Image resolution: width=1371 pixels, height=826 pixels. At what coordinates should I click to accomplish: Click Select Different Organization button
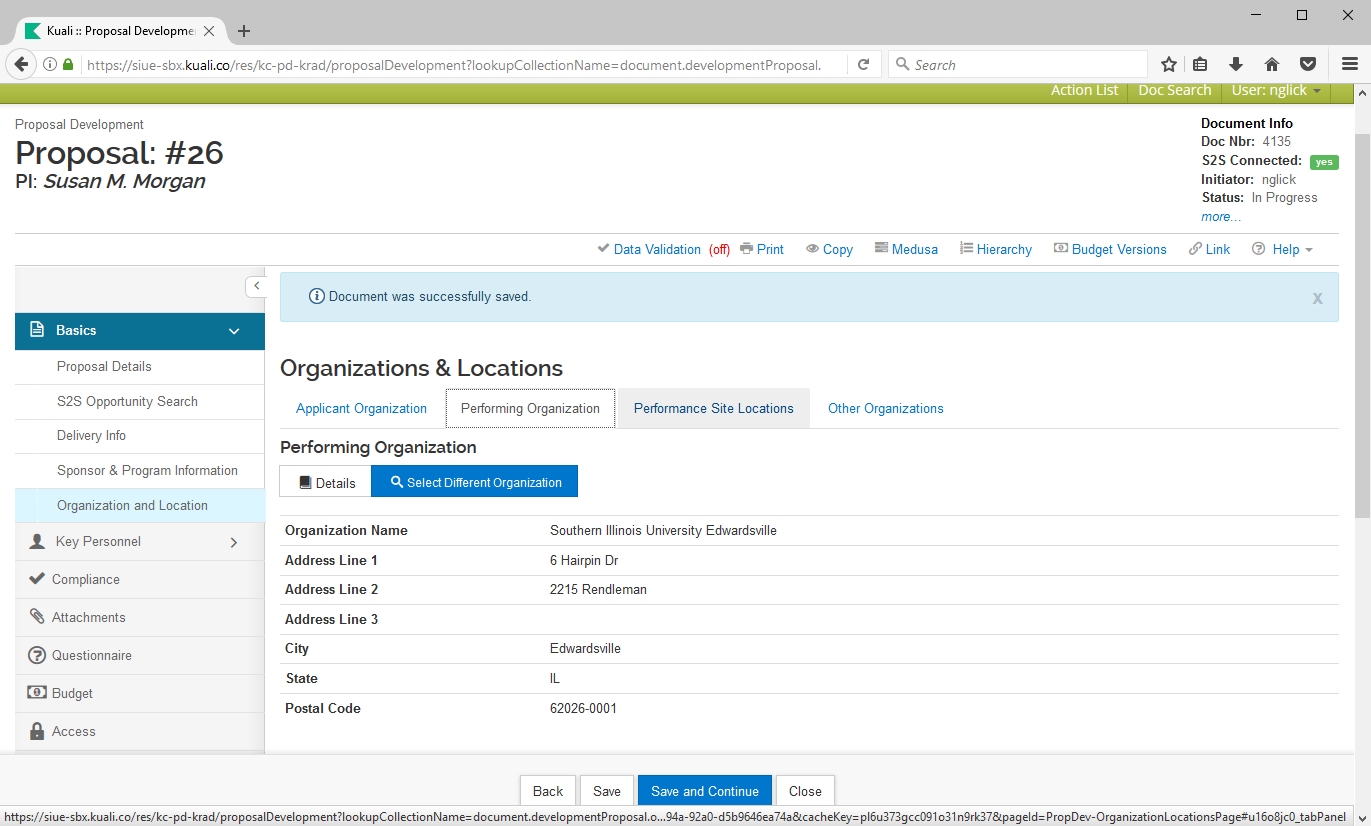475,482
